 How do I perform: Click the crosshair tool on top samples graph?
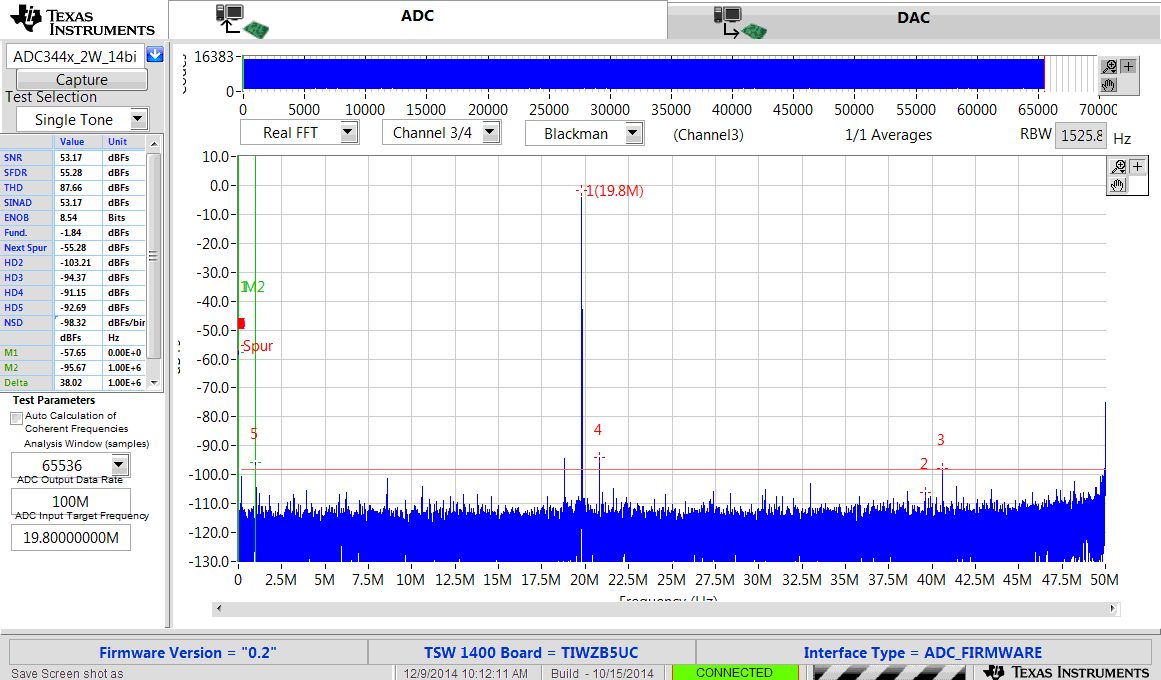click(1128, 67)
